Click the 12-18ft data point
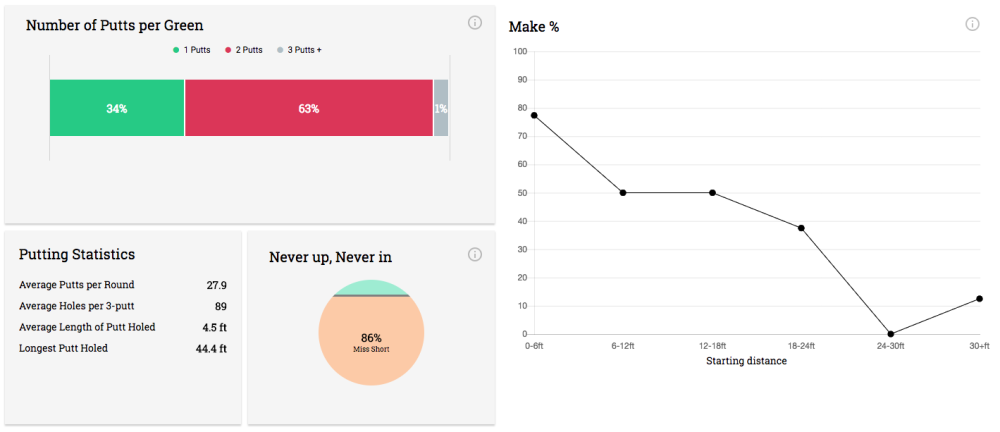Screen dimensions: 1000x432 tap(712, 192)
